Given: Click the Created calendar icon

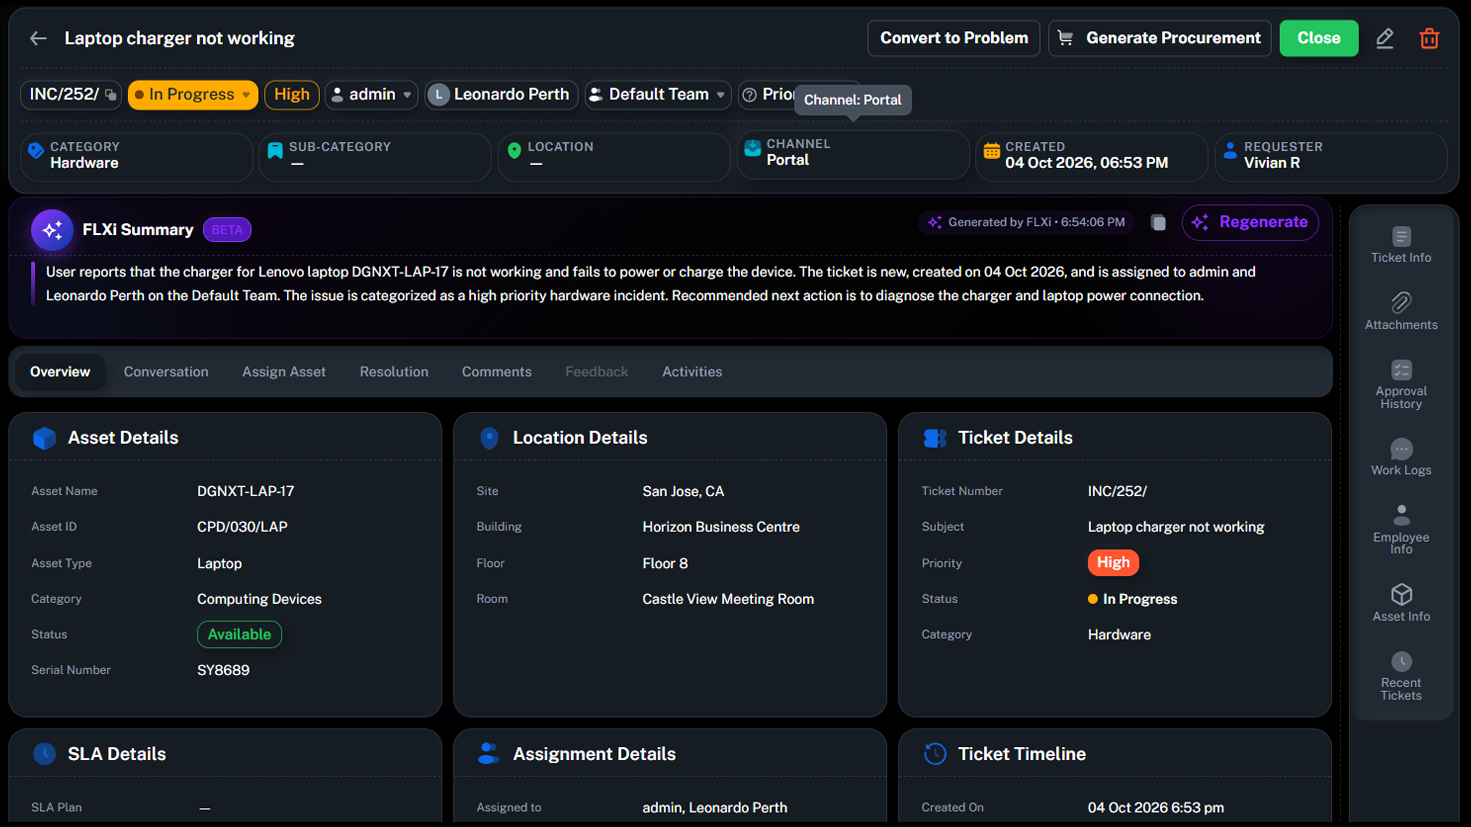Looking at the screenshot, I should point(992,151).
